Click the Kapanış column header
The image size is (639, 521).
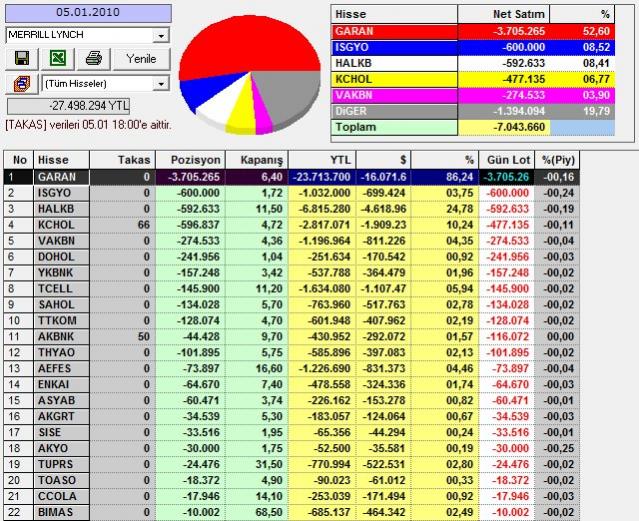click(261, 160)
